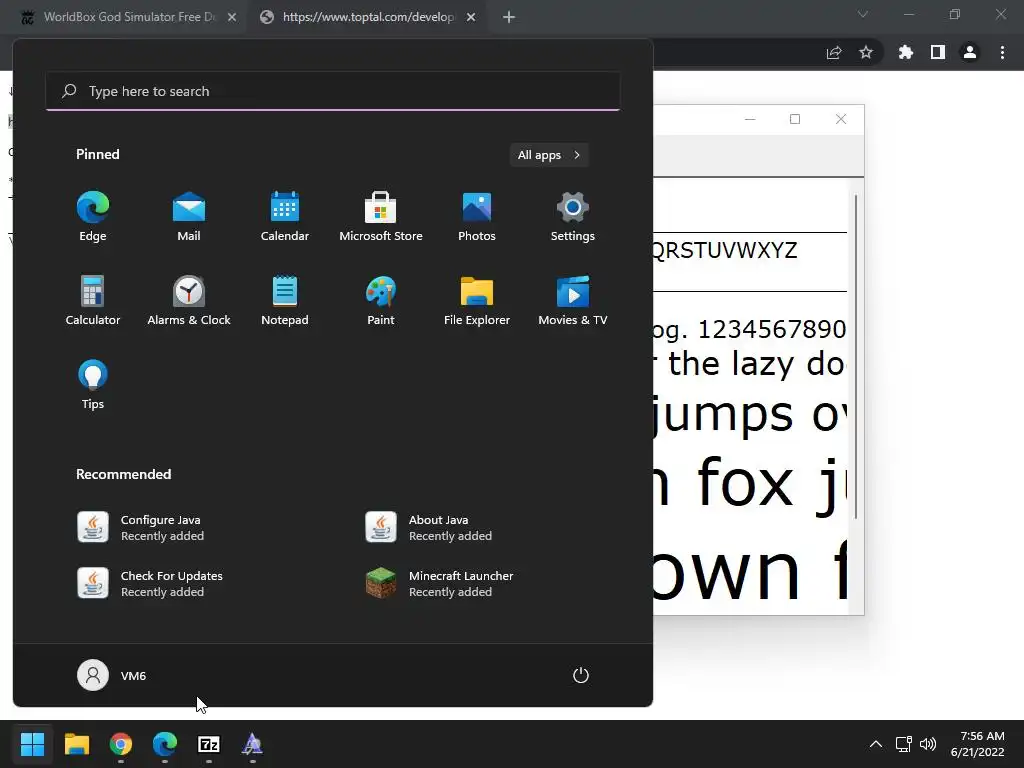Screen dimensions: 1024x768
Task: Minimize the font viewer window
Action: pyautogui.click(x=750, y=119)
